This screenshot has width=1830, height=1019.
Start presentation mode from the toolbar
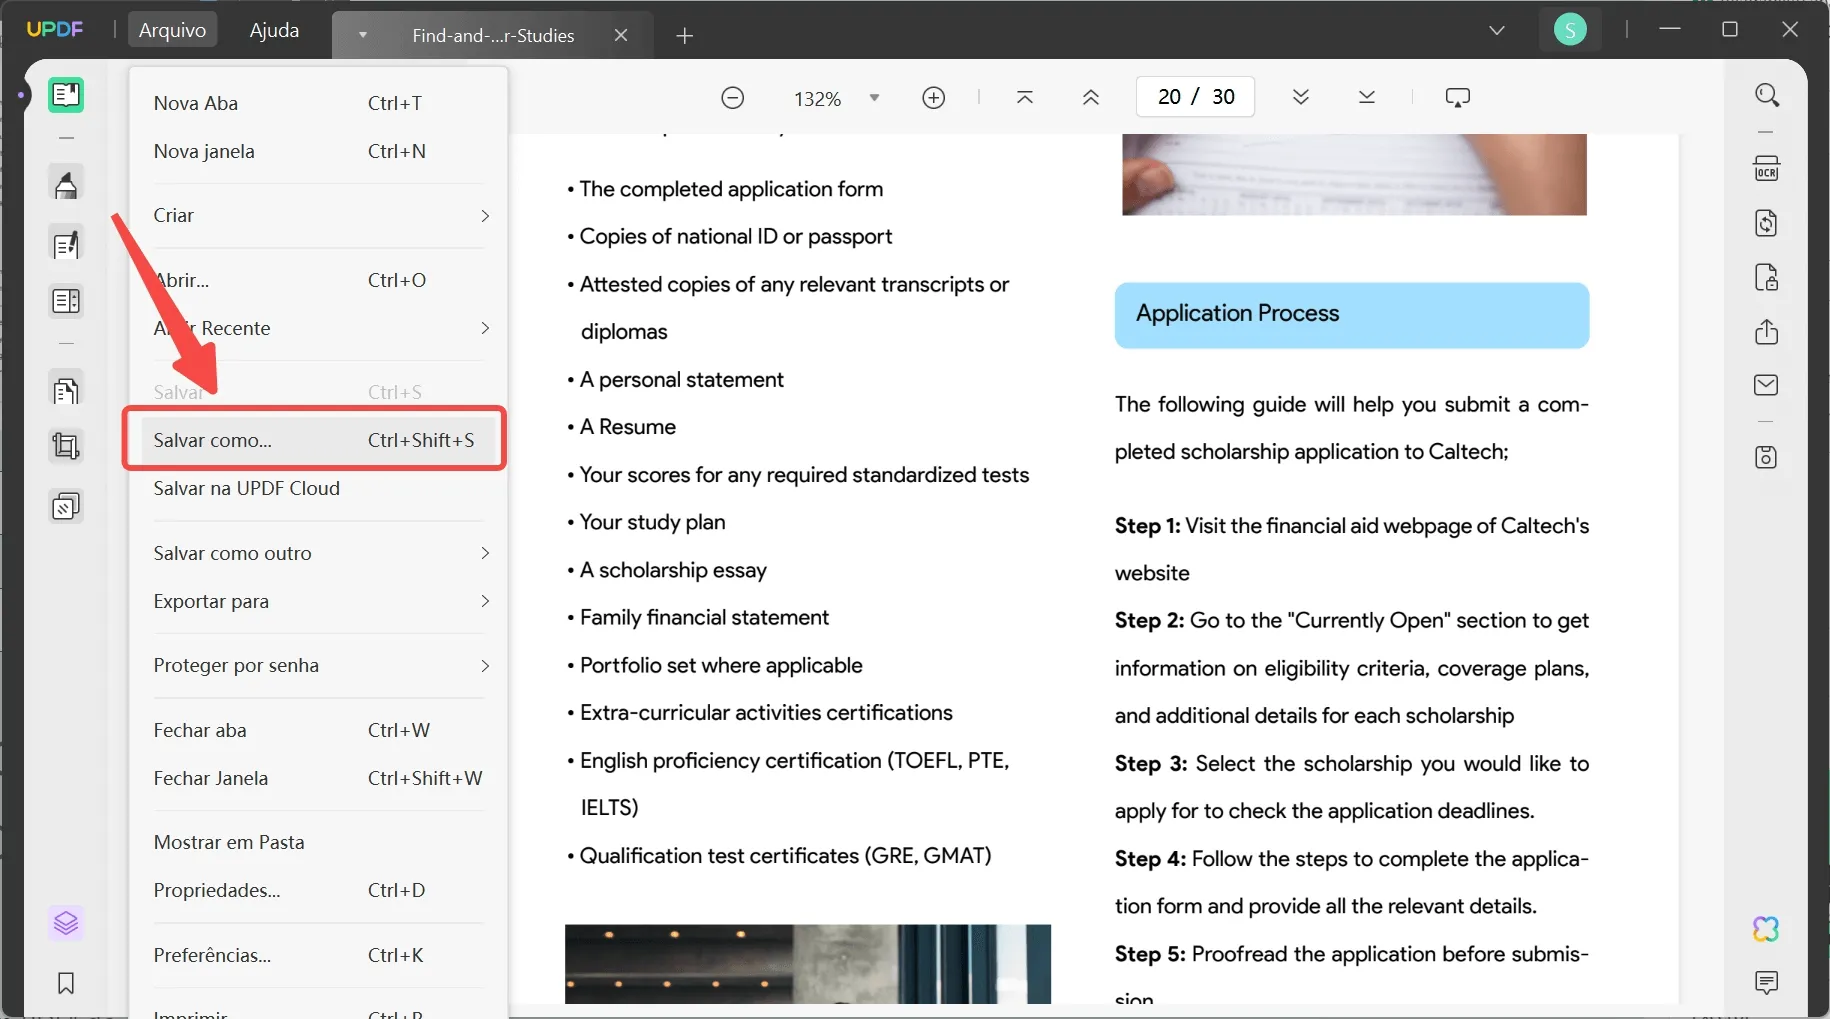1458,96
